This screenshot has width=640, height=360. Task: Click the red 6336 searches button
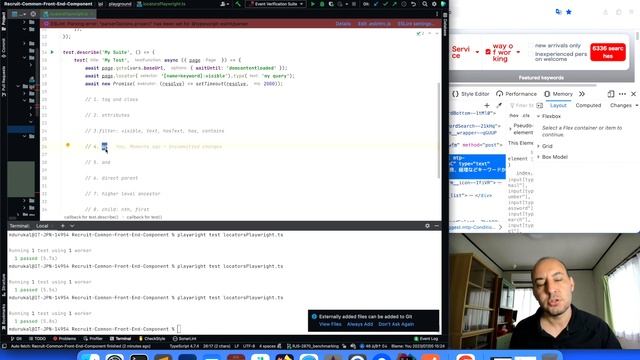pyautogui.click(x=608, y=52)
